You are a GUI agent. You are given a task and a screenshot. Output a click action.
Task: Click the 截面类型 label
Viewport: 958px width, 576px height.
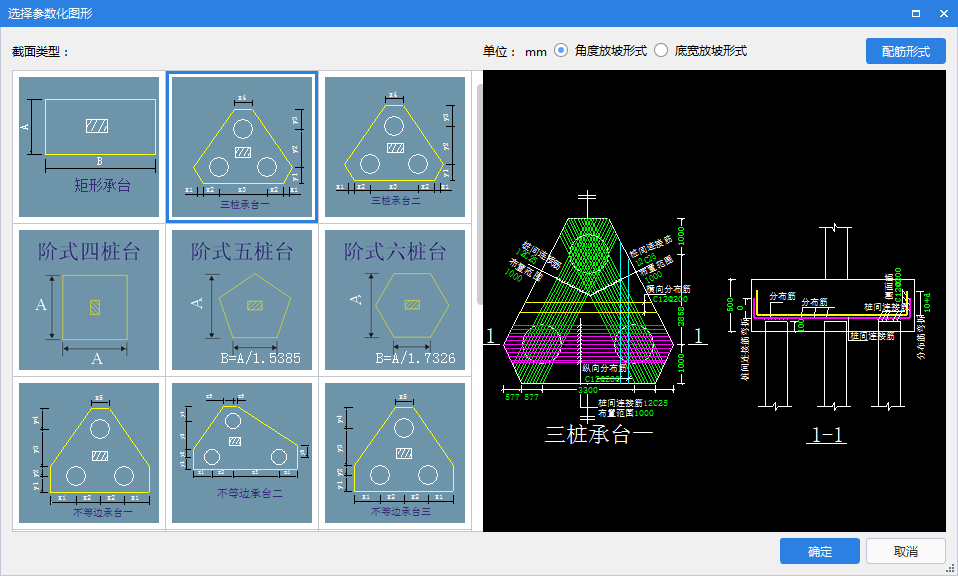click(x=40, y=52)
